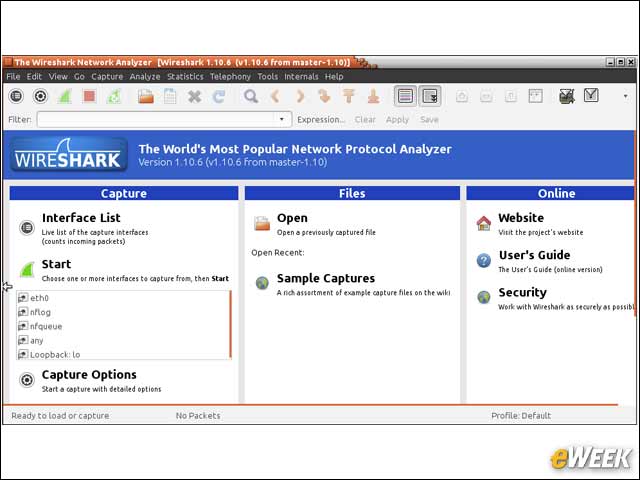Click into the display Filter input field
Screen dimensions: 640x480
coord(164,119)
